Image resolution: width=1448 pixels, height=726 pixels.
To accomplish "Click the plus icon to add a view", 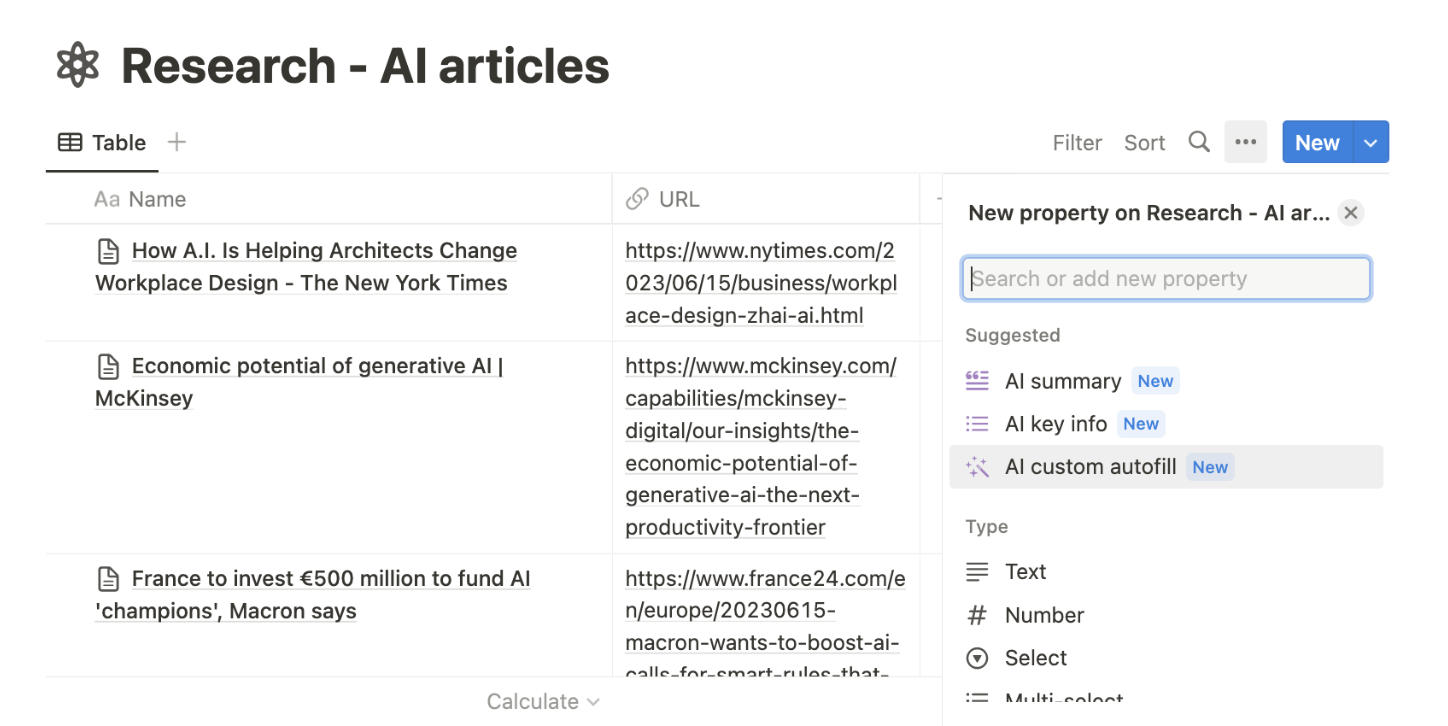I will pyautogui.click(x=177, y=142).
